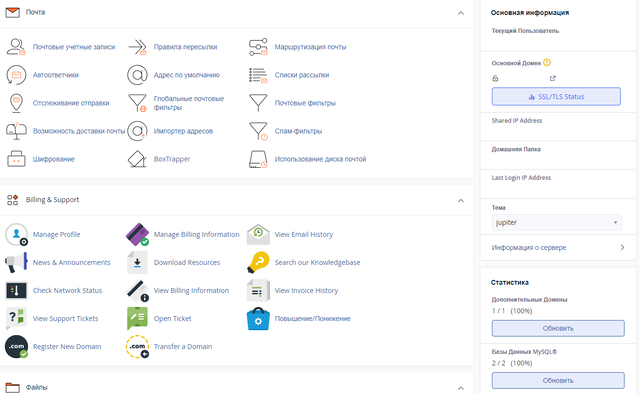The width and height of the screenshot is (640, 394).
Task: Open the Тема jupiter dropdown
Action: (557, 223)
